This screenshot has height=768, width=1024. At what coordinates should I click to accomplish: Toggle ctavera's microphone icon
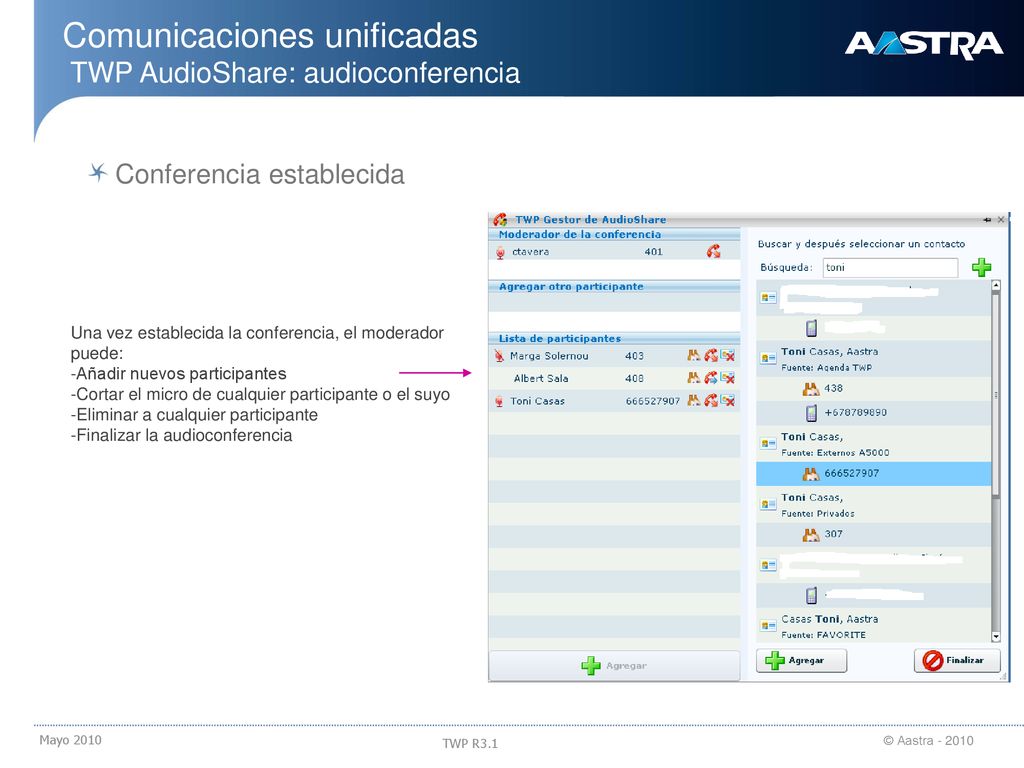coord(500,252)
